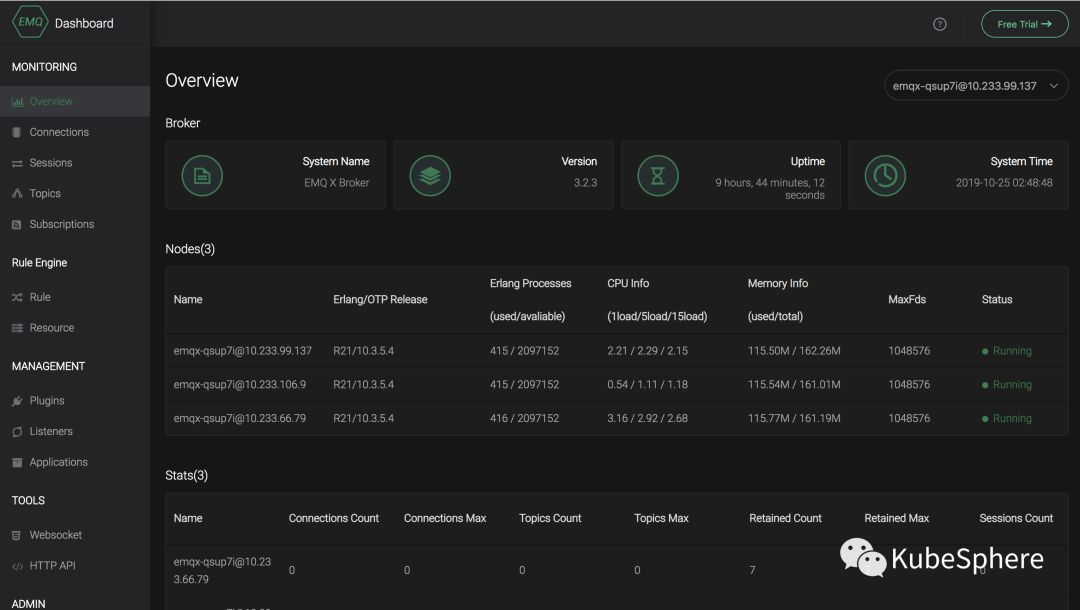
Task: Open the Subscriptions page
Action: tap(75, 224)
